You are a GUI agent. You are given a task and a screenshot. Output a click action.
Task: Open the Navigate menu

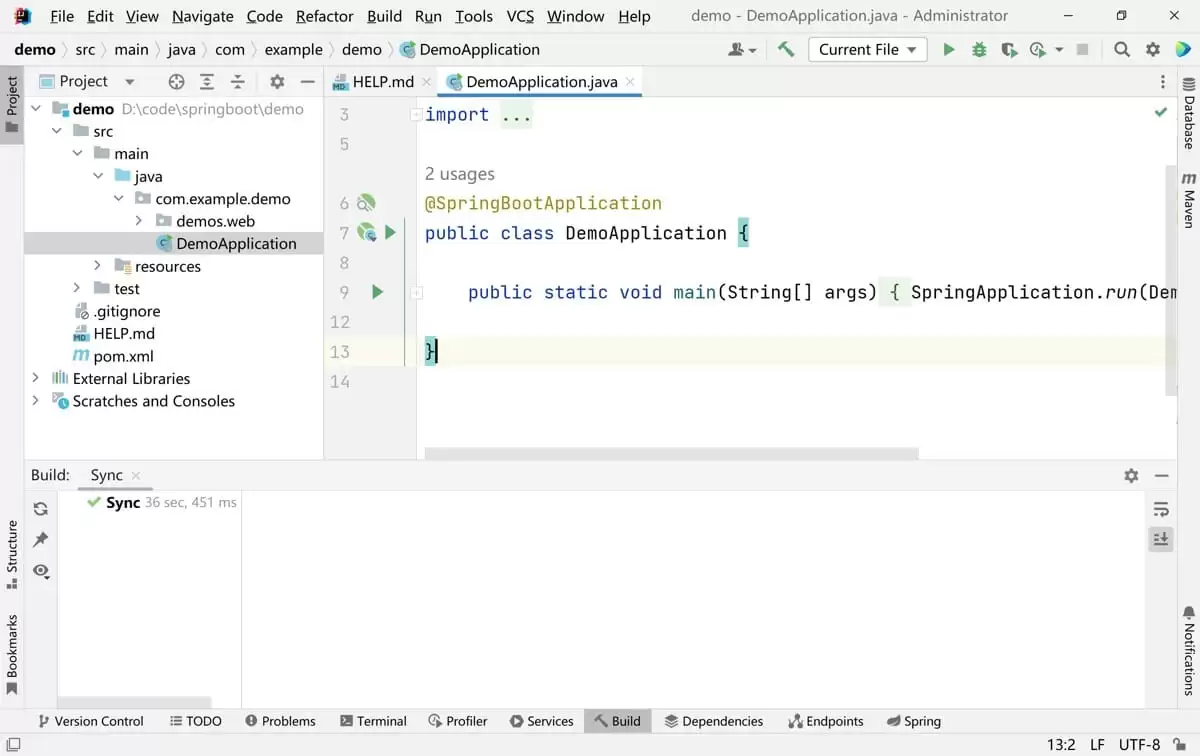point(203,16)
